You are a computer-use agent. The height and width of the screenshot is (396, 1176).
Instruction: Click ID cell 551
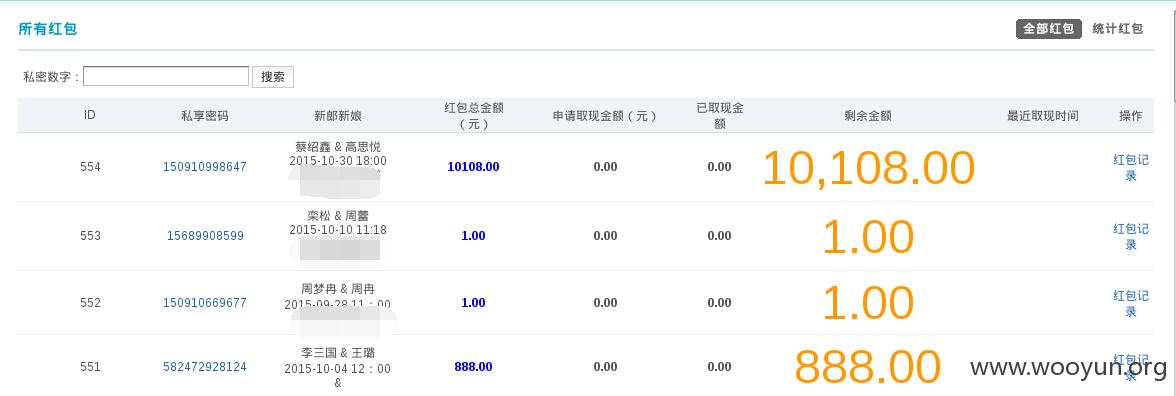pos(90,367)
